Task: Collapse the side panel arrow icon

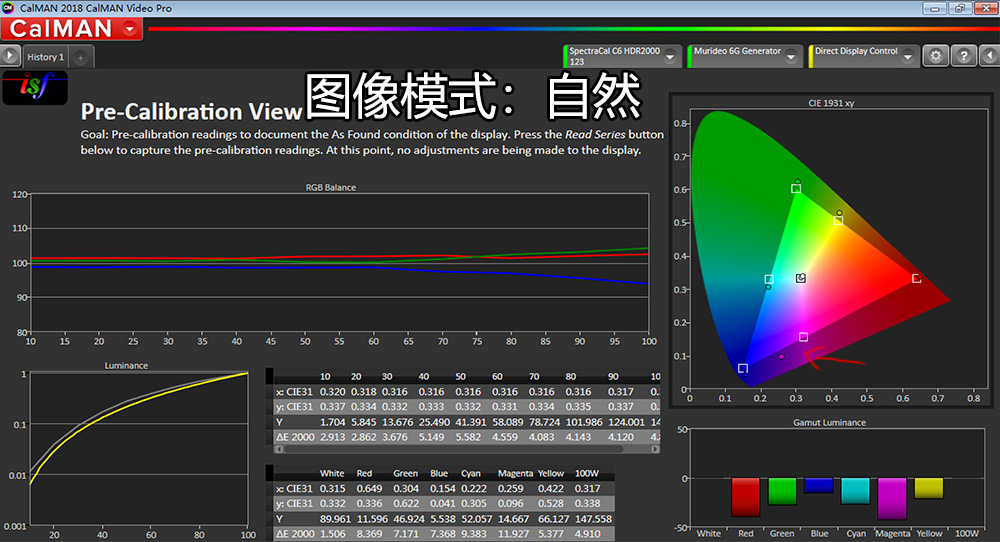Action: click(x=990, y=56)
